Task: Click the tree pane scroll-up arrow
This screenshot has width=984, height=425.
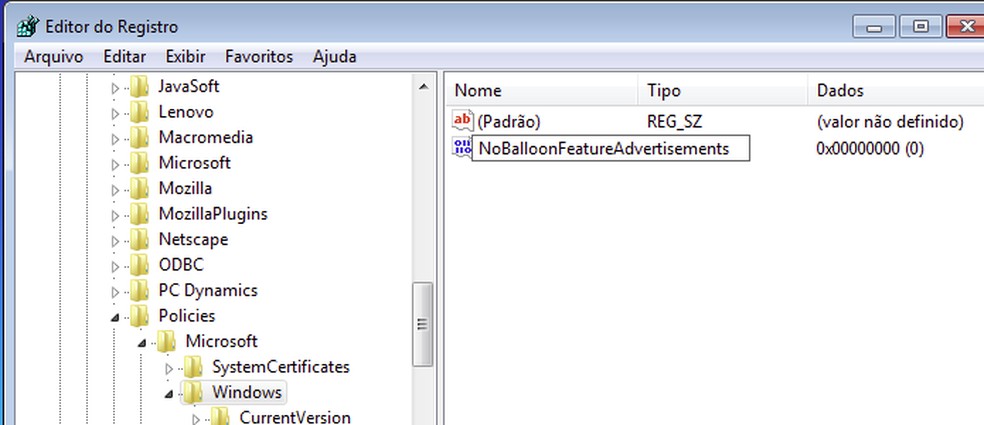Action: (422, 86)
